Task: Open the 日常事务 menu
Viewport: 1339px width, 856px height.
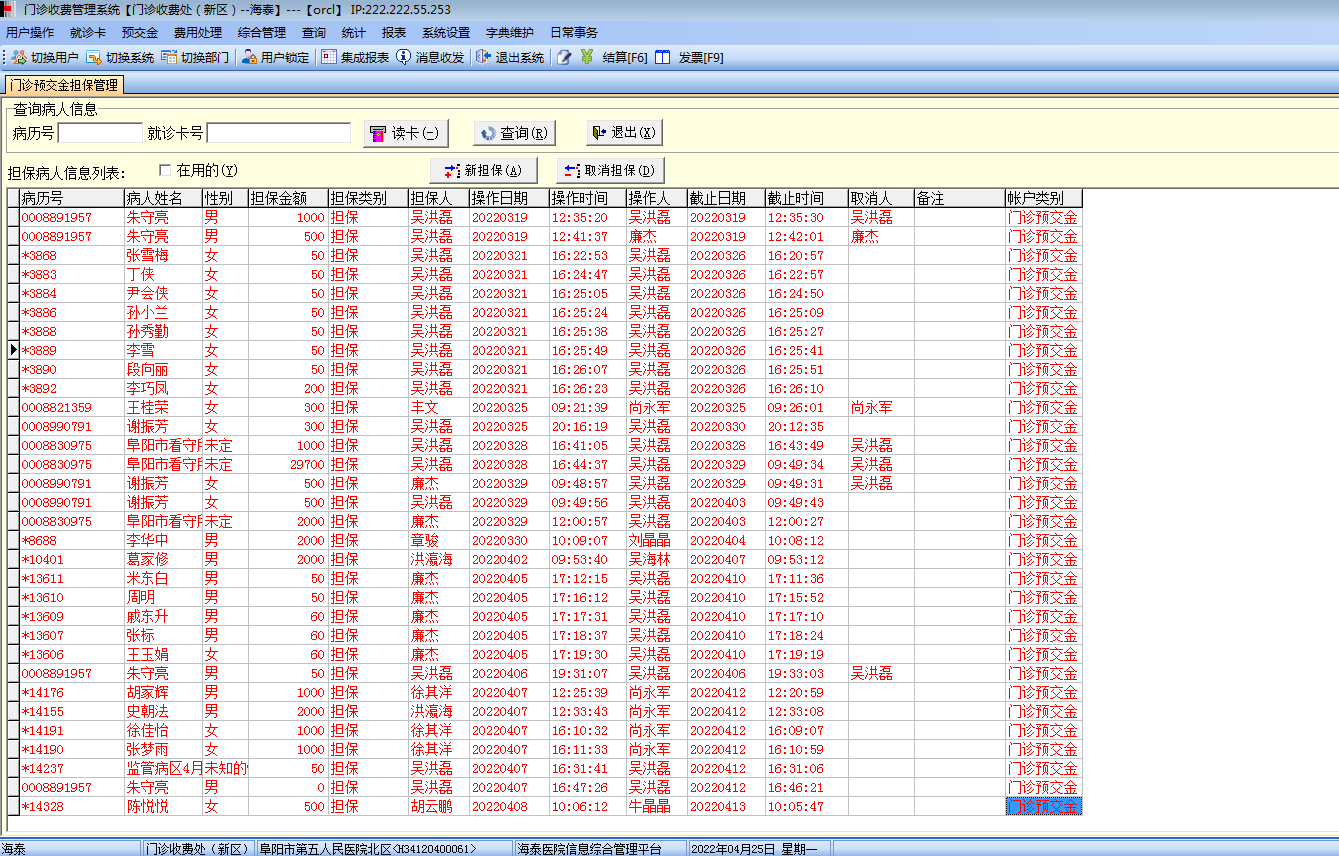Action: [574, 33]
